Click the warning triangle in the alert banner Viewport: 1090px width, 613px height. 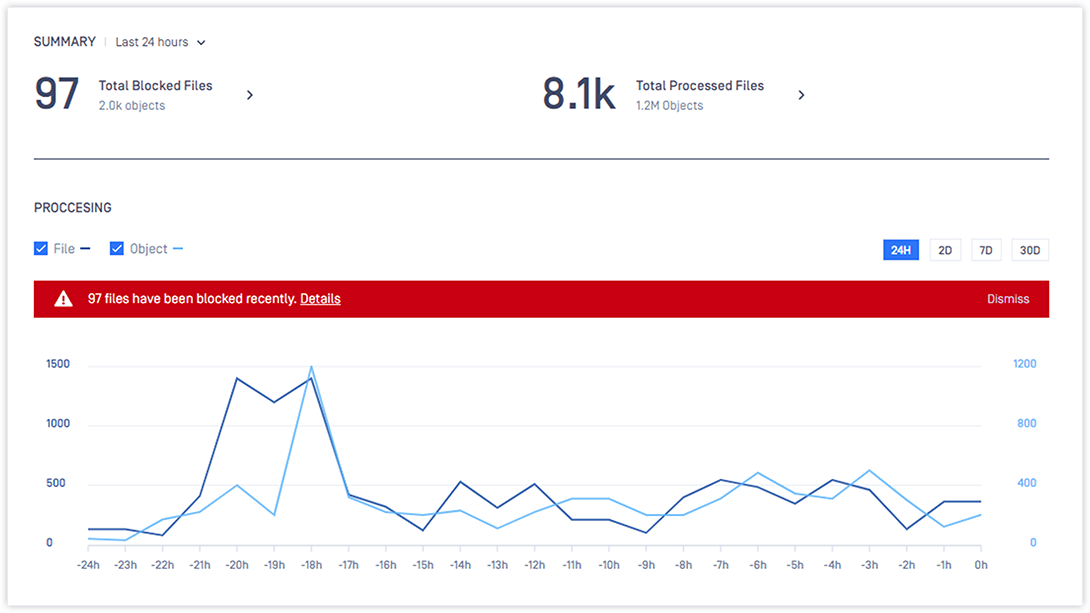pyautogui.click(x=64, y=298)
